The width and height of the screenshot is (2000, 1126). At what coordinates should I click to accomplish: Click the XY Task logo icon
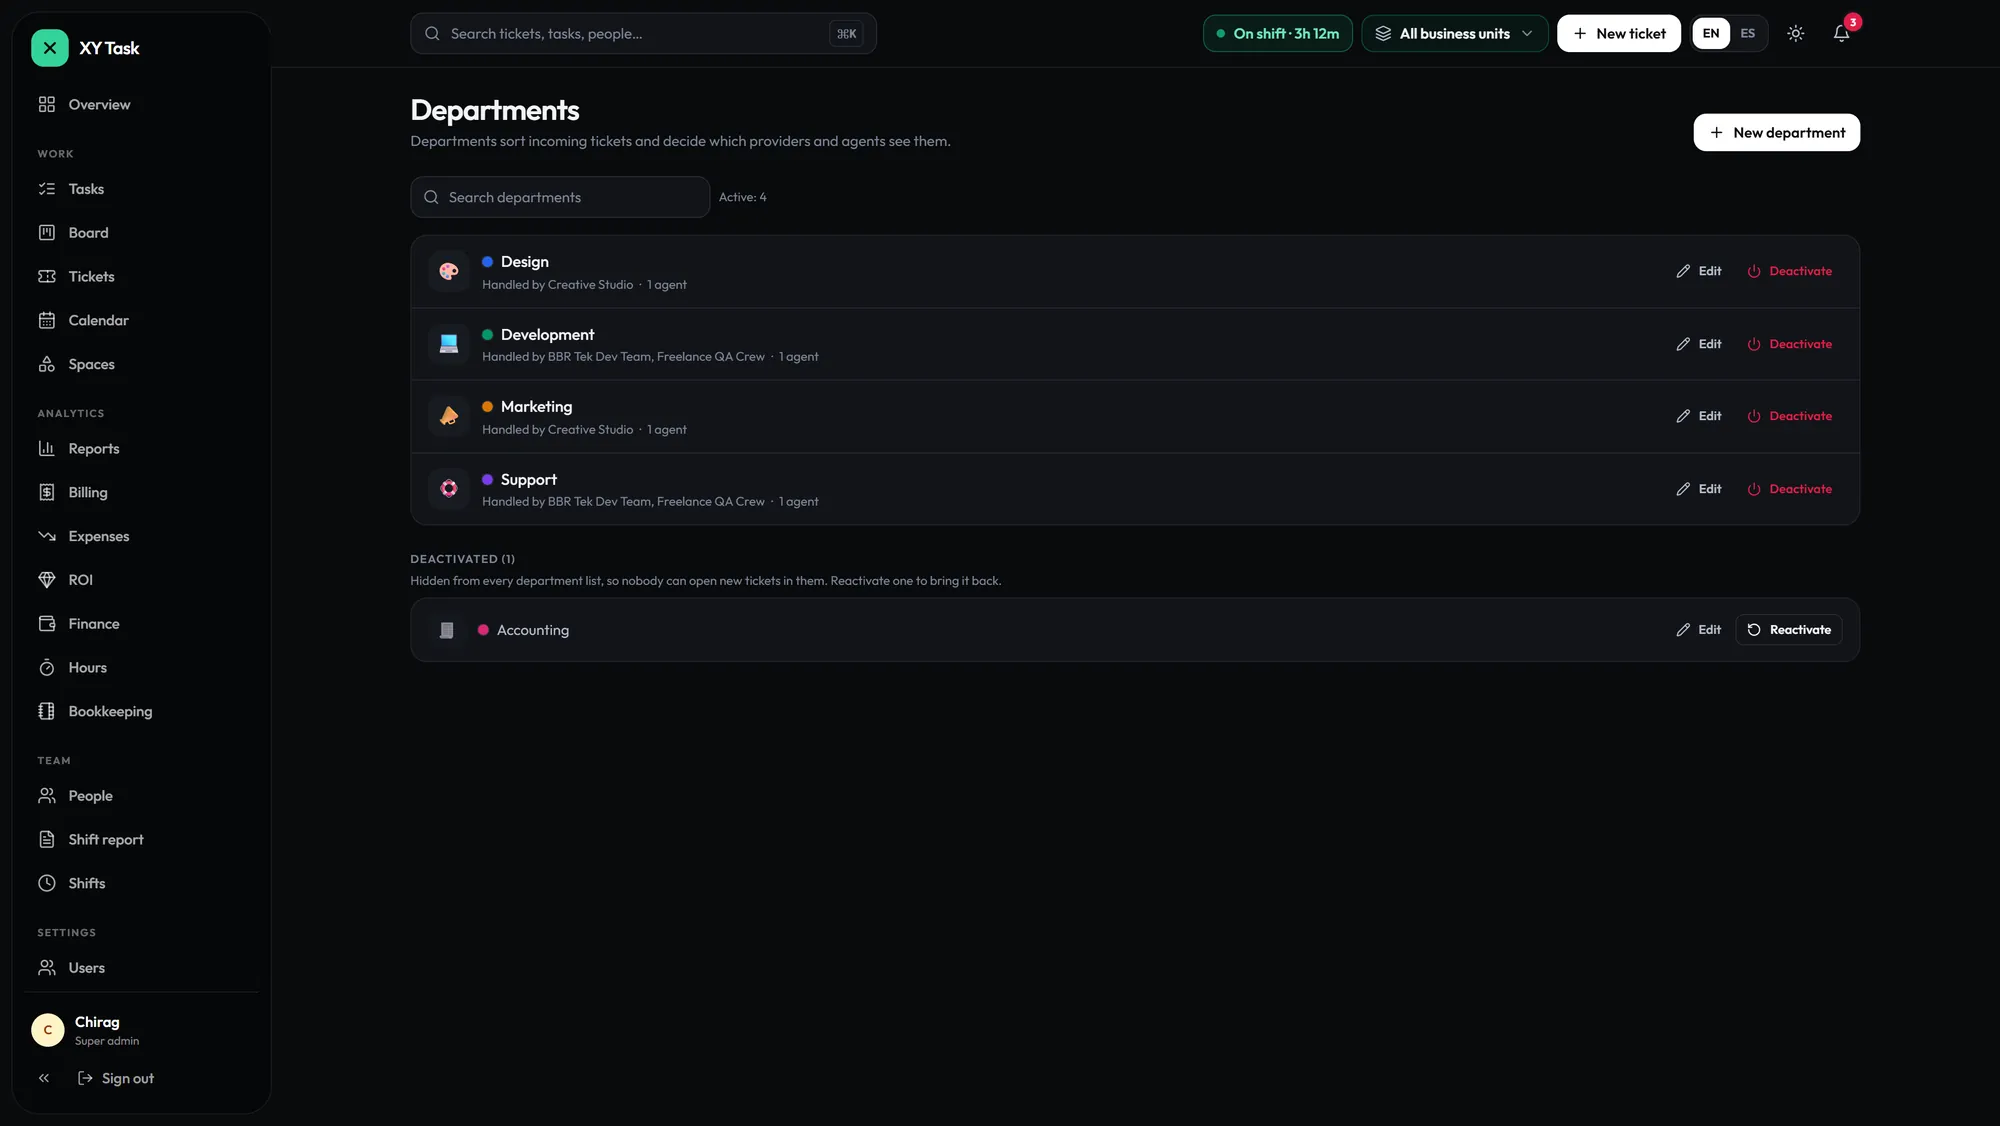49,48
